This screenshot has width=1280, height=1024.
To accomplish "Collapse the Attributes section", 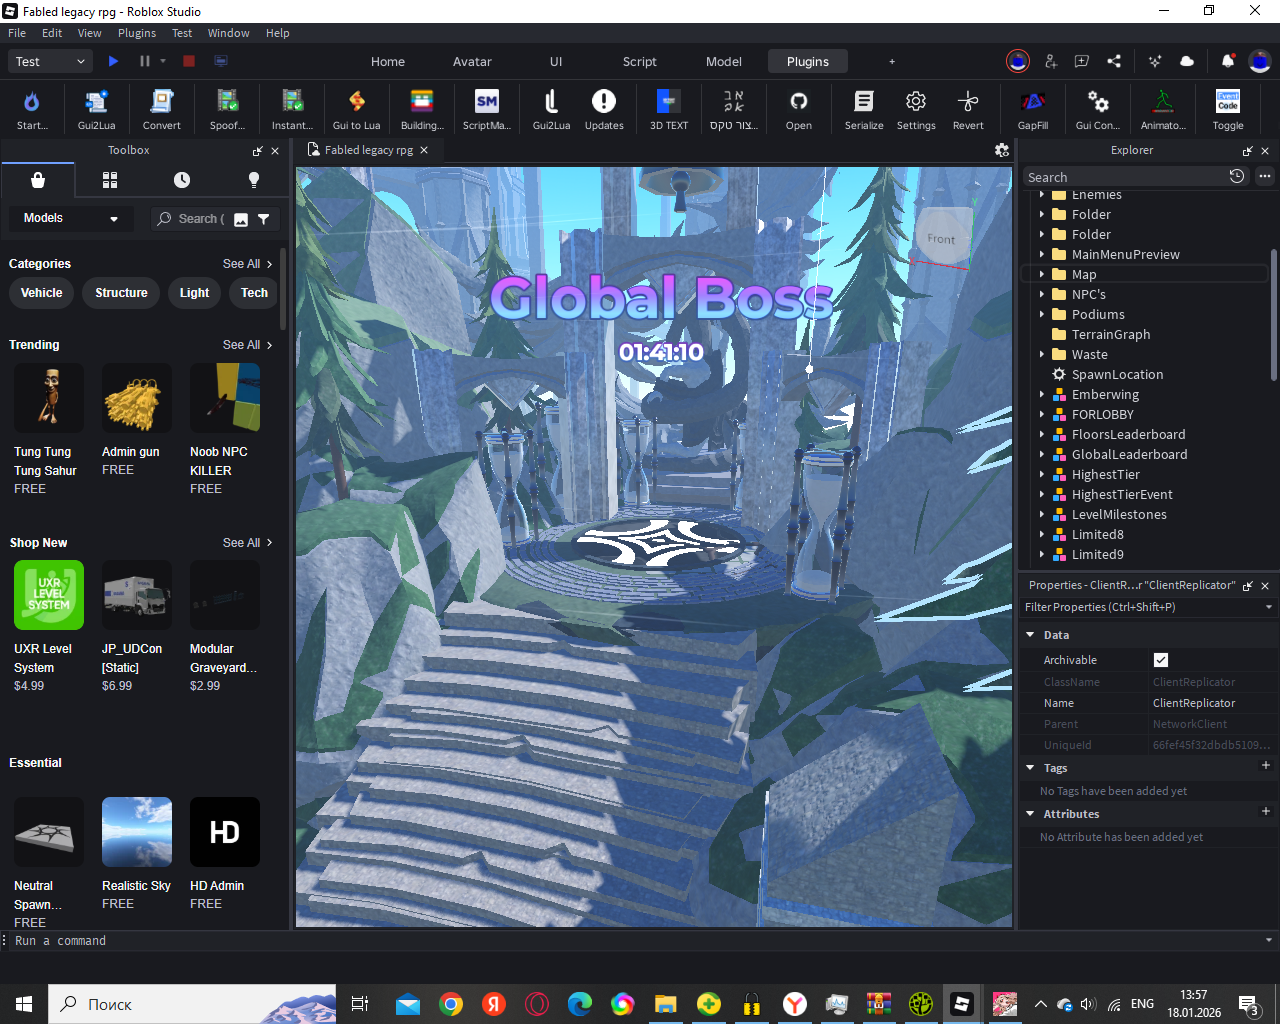I will (1030, 814).
